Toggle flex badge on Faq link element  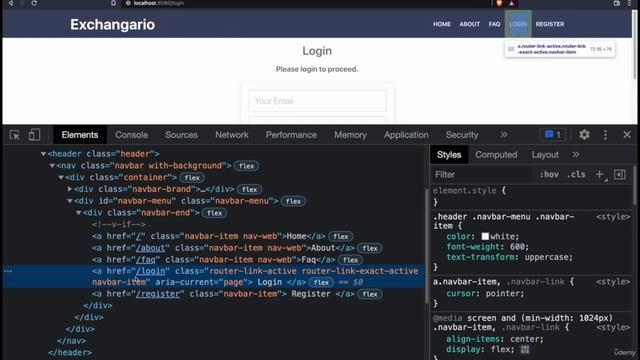(350, 260)
